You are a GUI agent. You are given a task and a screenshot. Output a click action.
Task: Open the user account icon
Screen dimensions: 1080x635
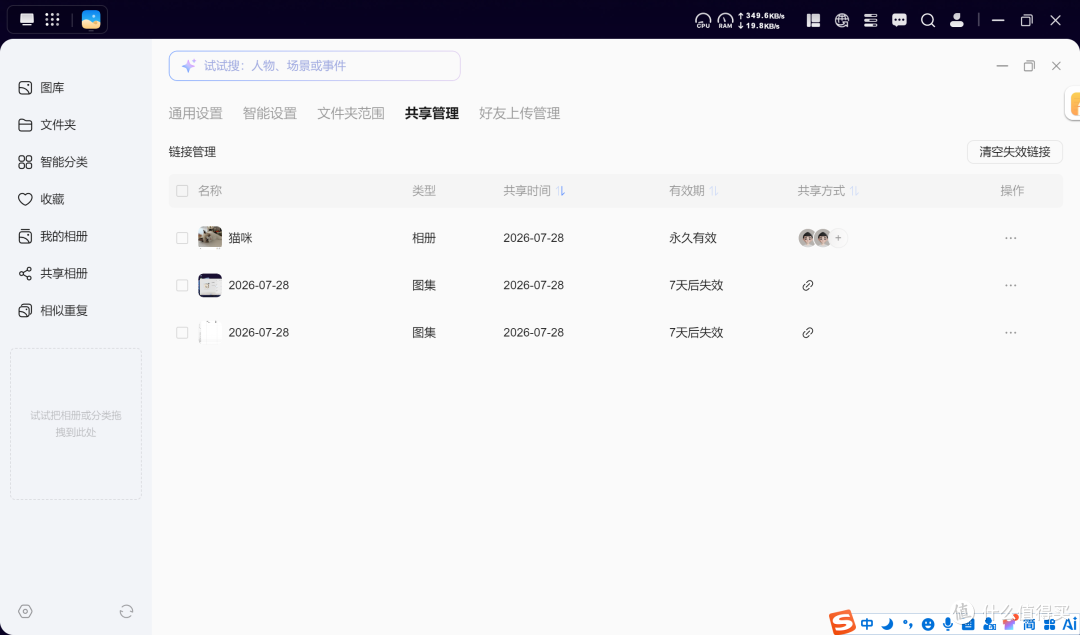957,20
